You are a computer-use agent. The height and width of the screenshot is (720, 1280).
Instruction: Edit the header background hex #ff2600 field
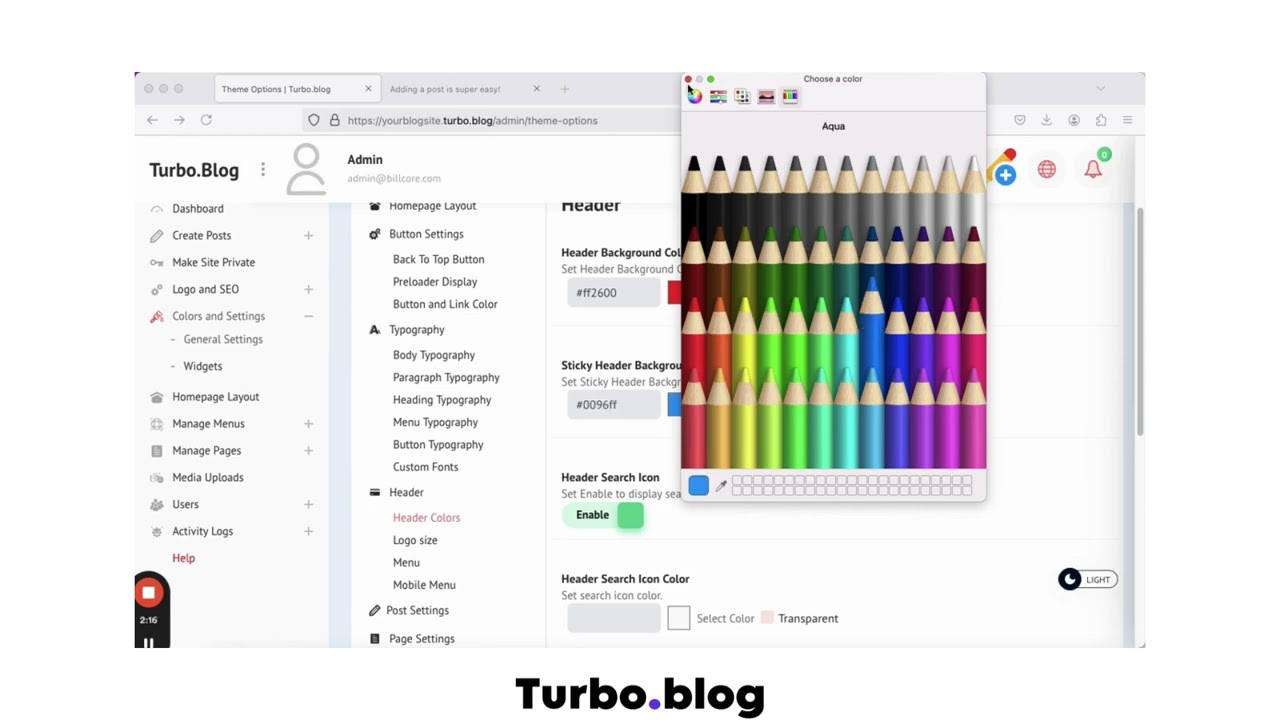click(x=614, y=293)
